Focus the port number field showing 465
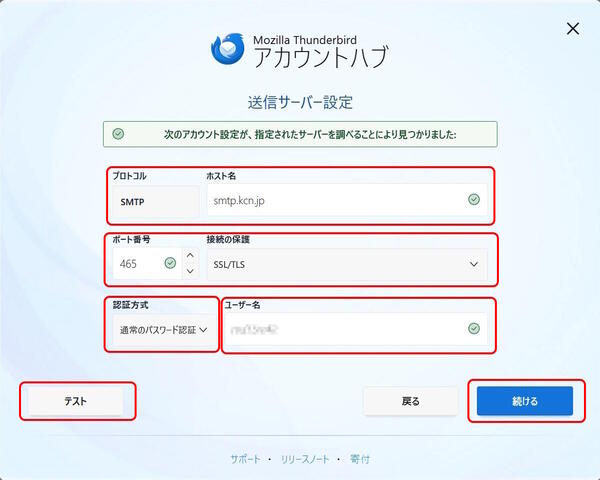 coord(147,263)
